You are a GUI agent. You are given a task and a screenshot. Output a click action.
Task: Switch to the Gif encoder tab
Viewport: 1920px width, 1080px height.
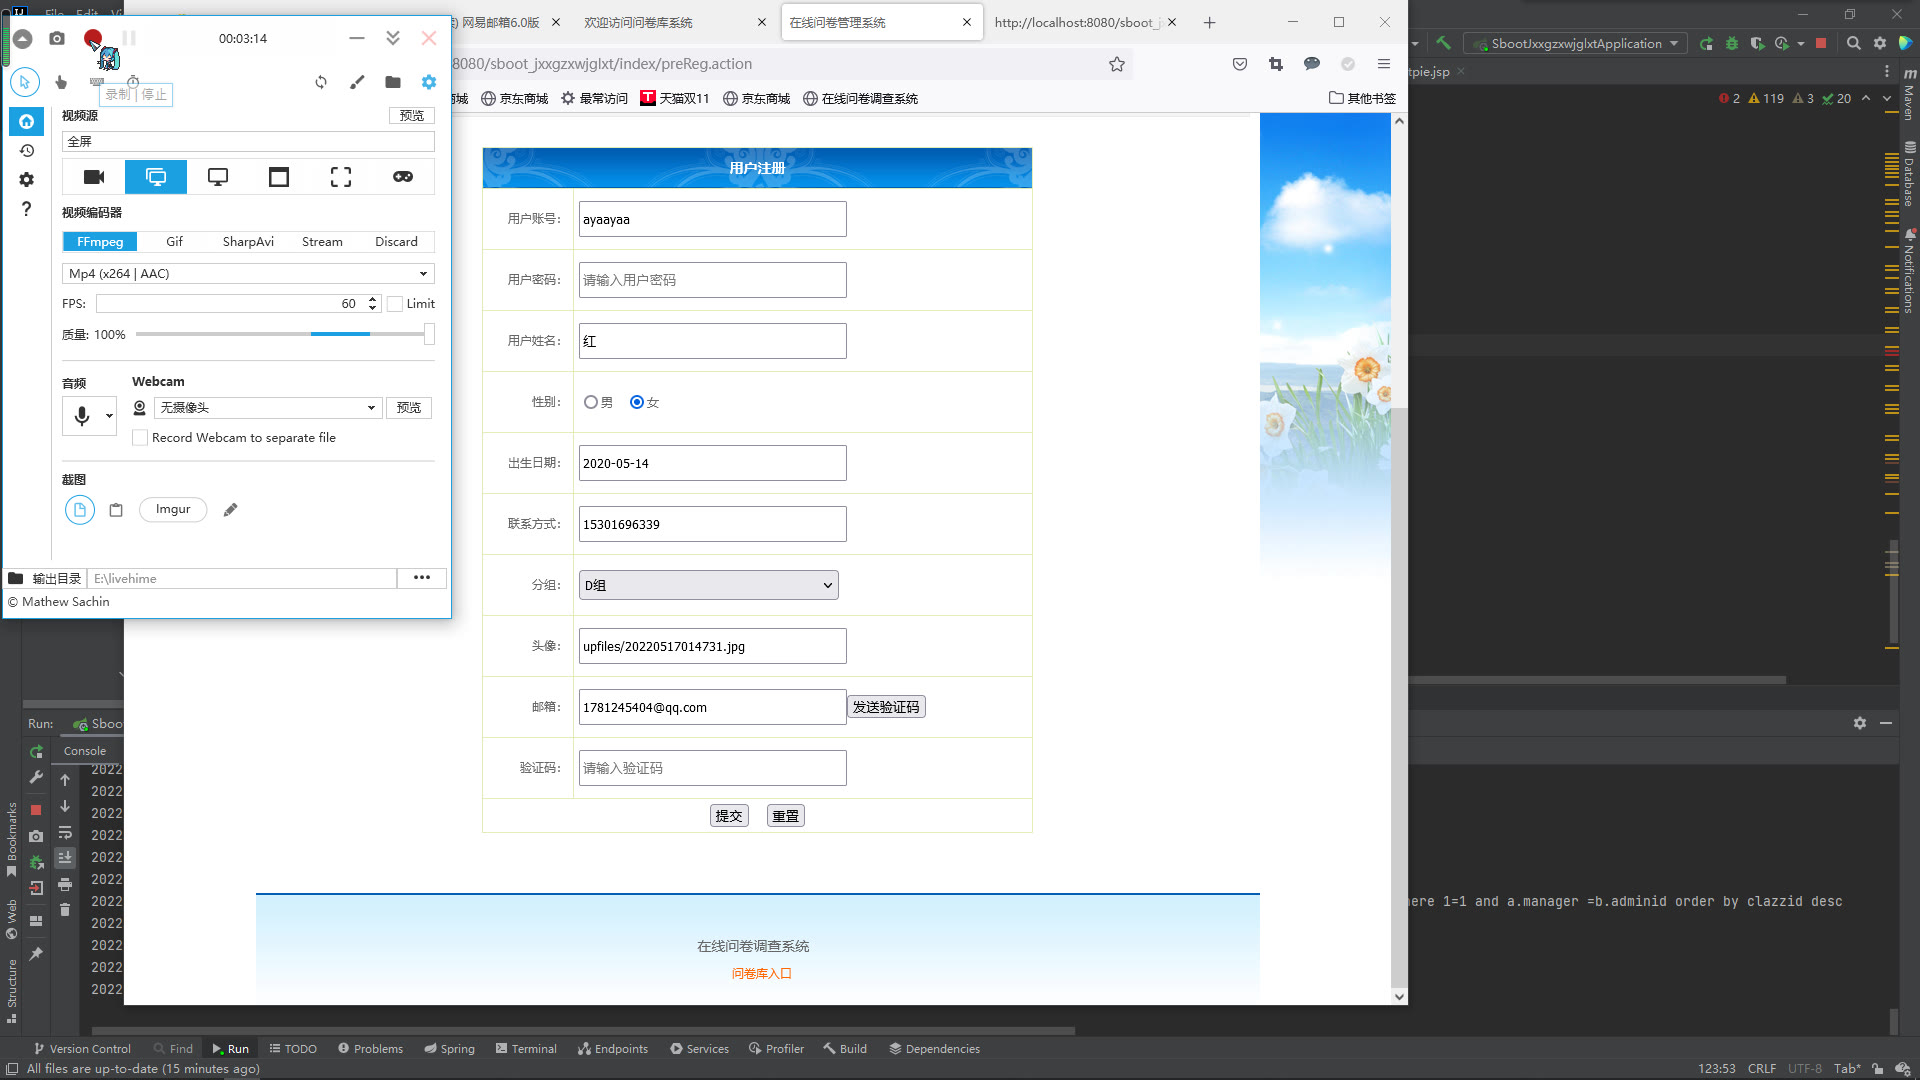[174, 242]
